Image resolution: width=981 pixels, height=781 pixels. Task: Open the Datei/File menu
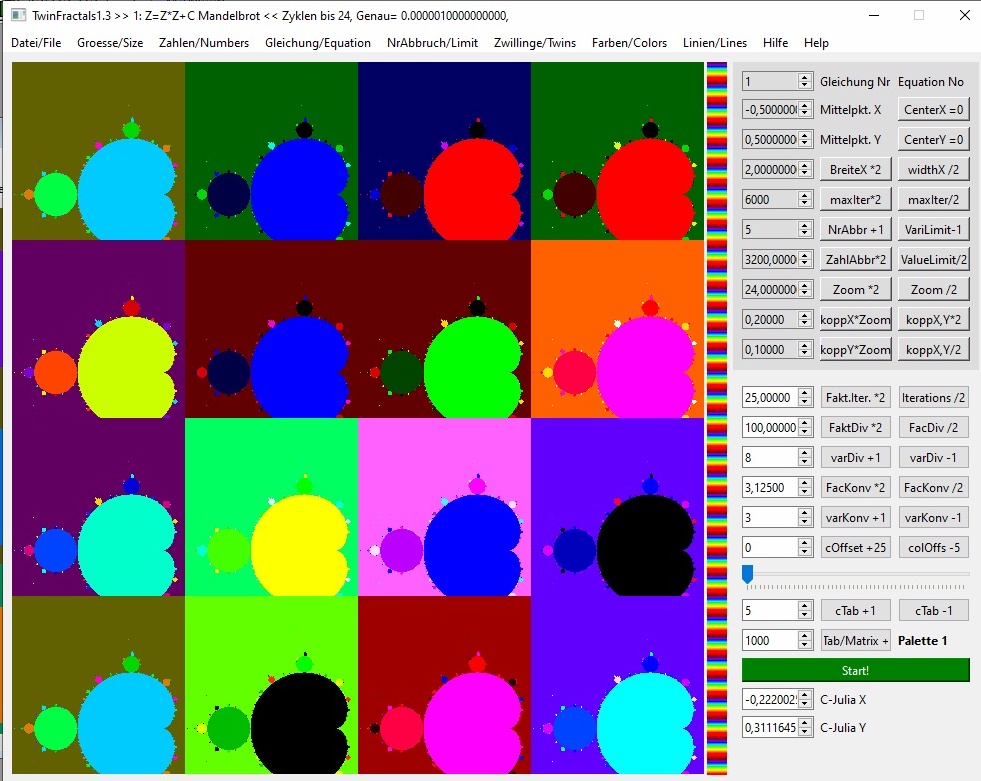36,43
